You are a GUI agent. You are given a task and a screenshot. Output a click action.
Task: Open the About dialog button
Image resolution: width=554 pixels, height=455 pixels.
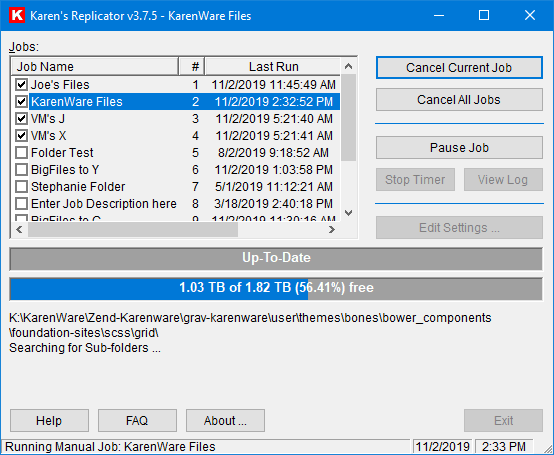click(225, 421)
